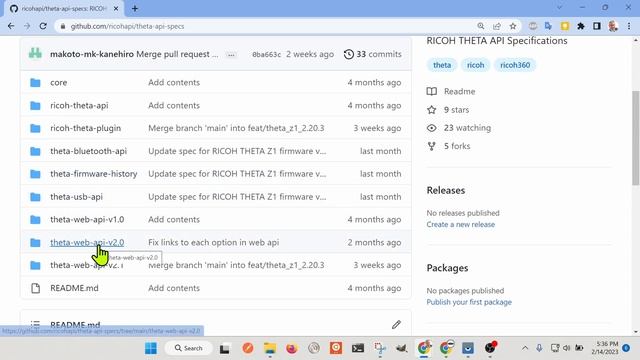Open the theta-bluetooth-api folder
The image size is (640, 360).
pyautogui.click(x=89, y=151)
